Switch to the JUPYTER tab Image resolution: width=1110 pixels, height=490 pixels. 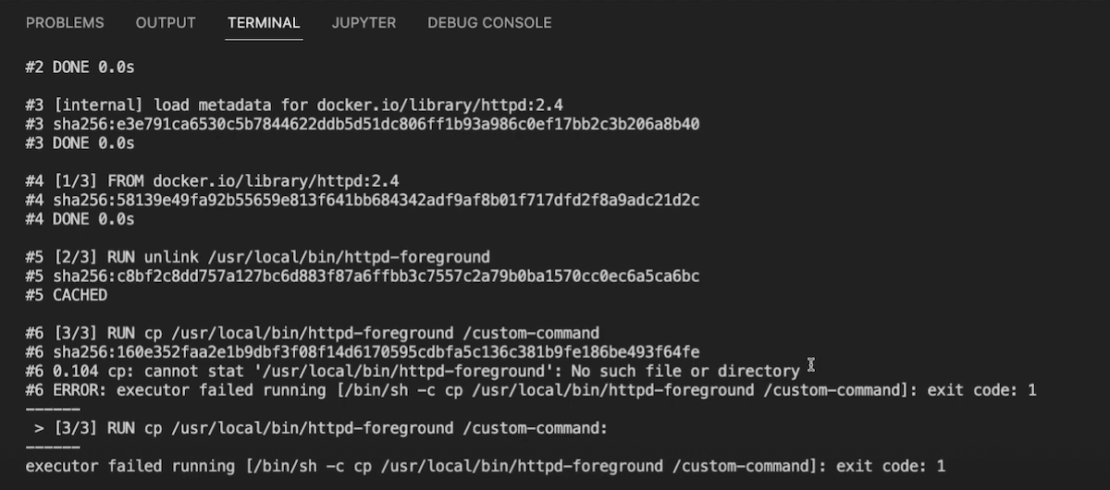363,22
